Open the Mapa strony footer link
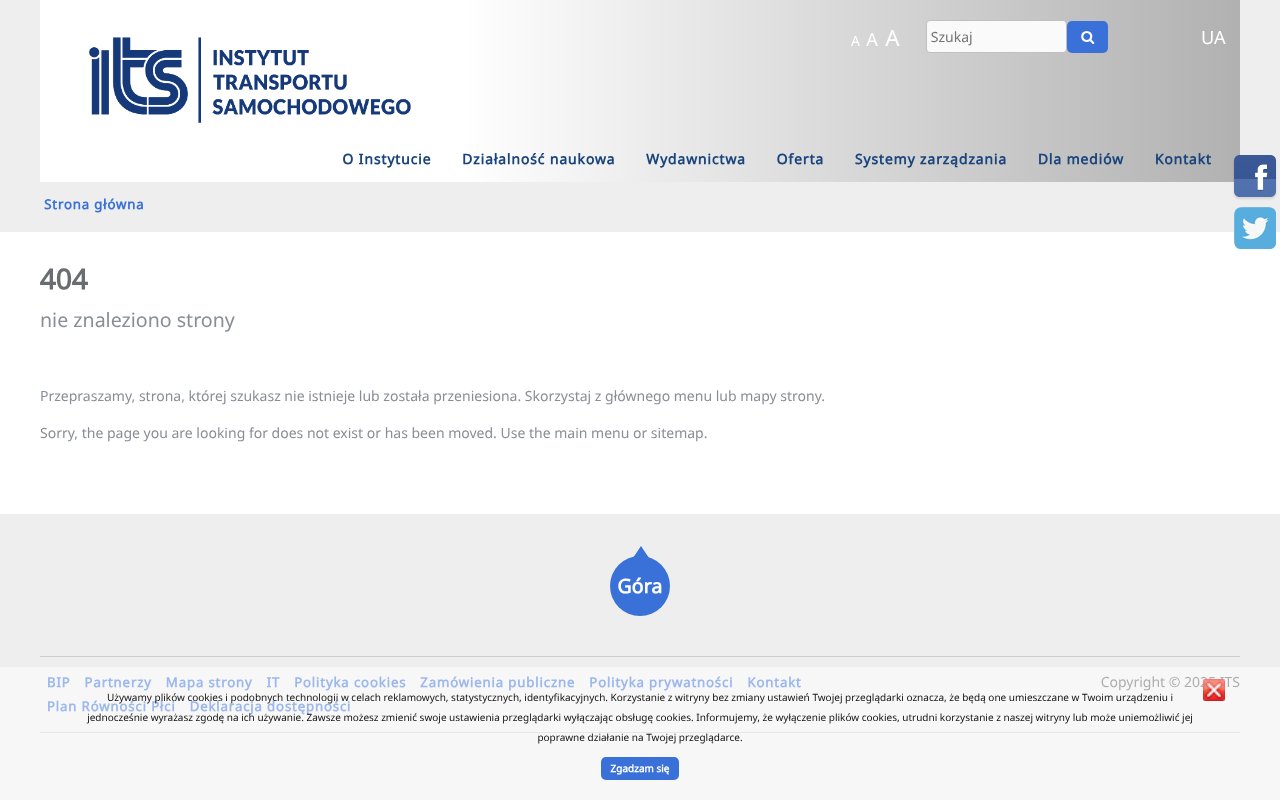 coord(209,682)
